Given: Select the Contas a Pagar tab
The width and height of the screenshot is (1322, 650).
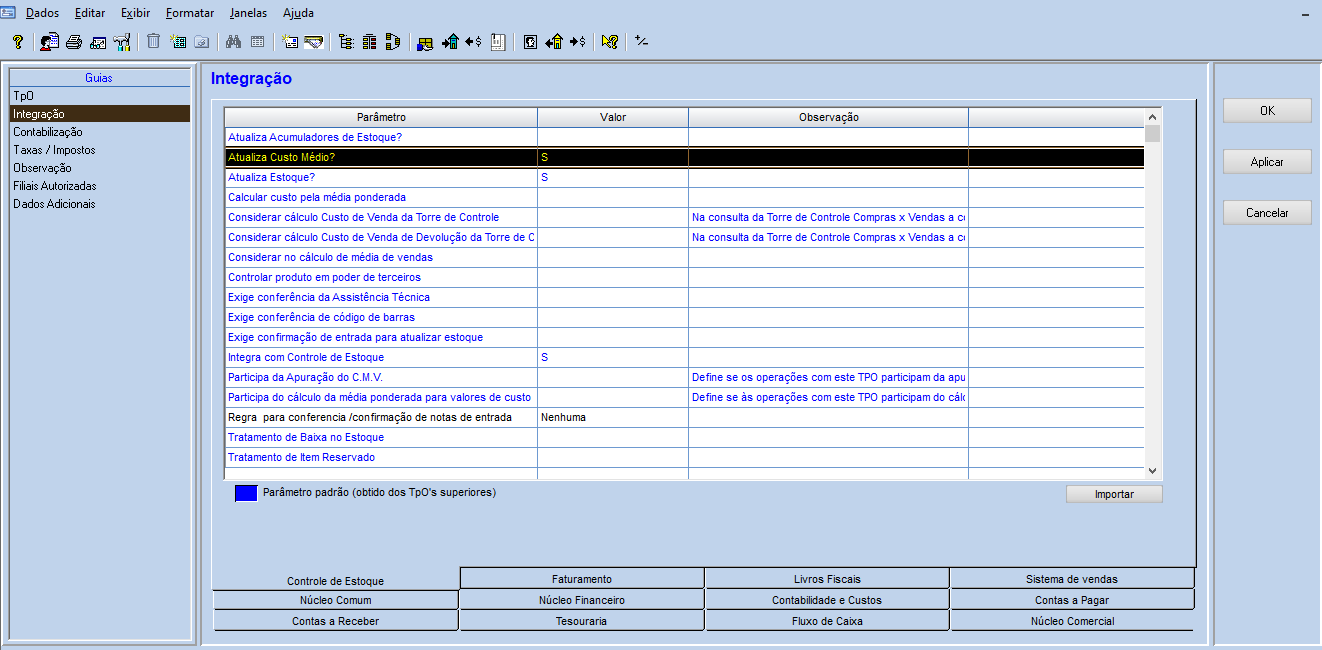Looking at the screenshot, I should click(1071, 600).
